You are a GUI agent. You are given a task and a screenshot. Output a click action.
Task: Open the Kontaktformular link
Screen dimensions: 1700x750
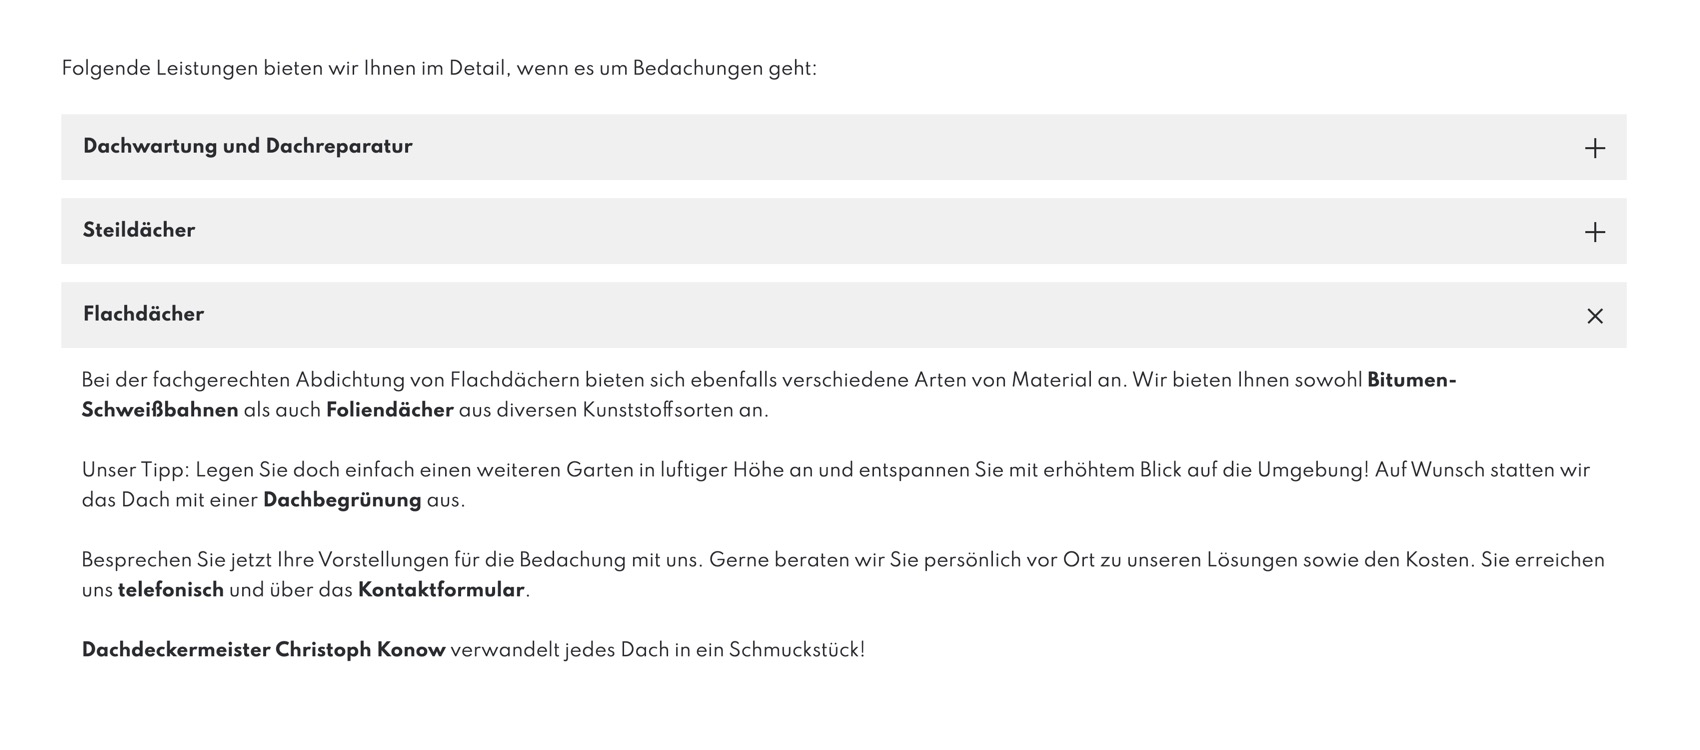(441, 590)
